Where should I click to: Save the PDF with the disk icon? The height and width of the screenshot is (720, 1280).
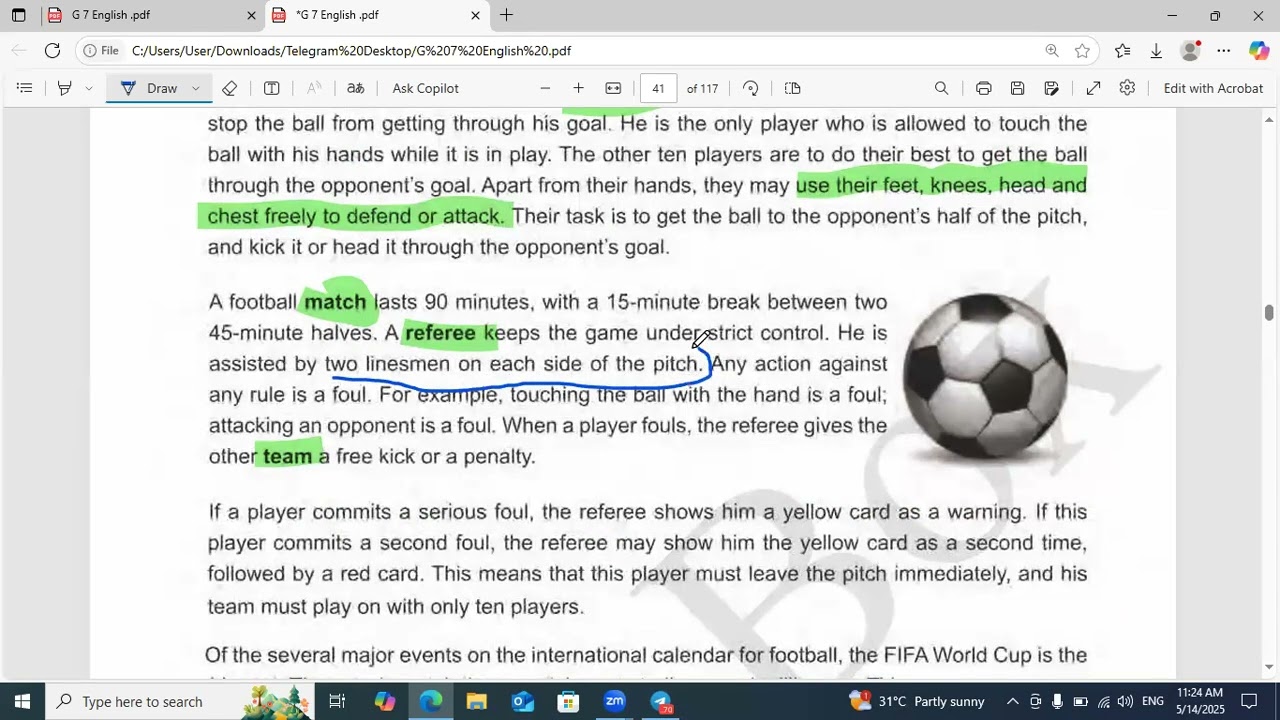pyautogui.click(x=1017, y=88)
